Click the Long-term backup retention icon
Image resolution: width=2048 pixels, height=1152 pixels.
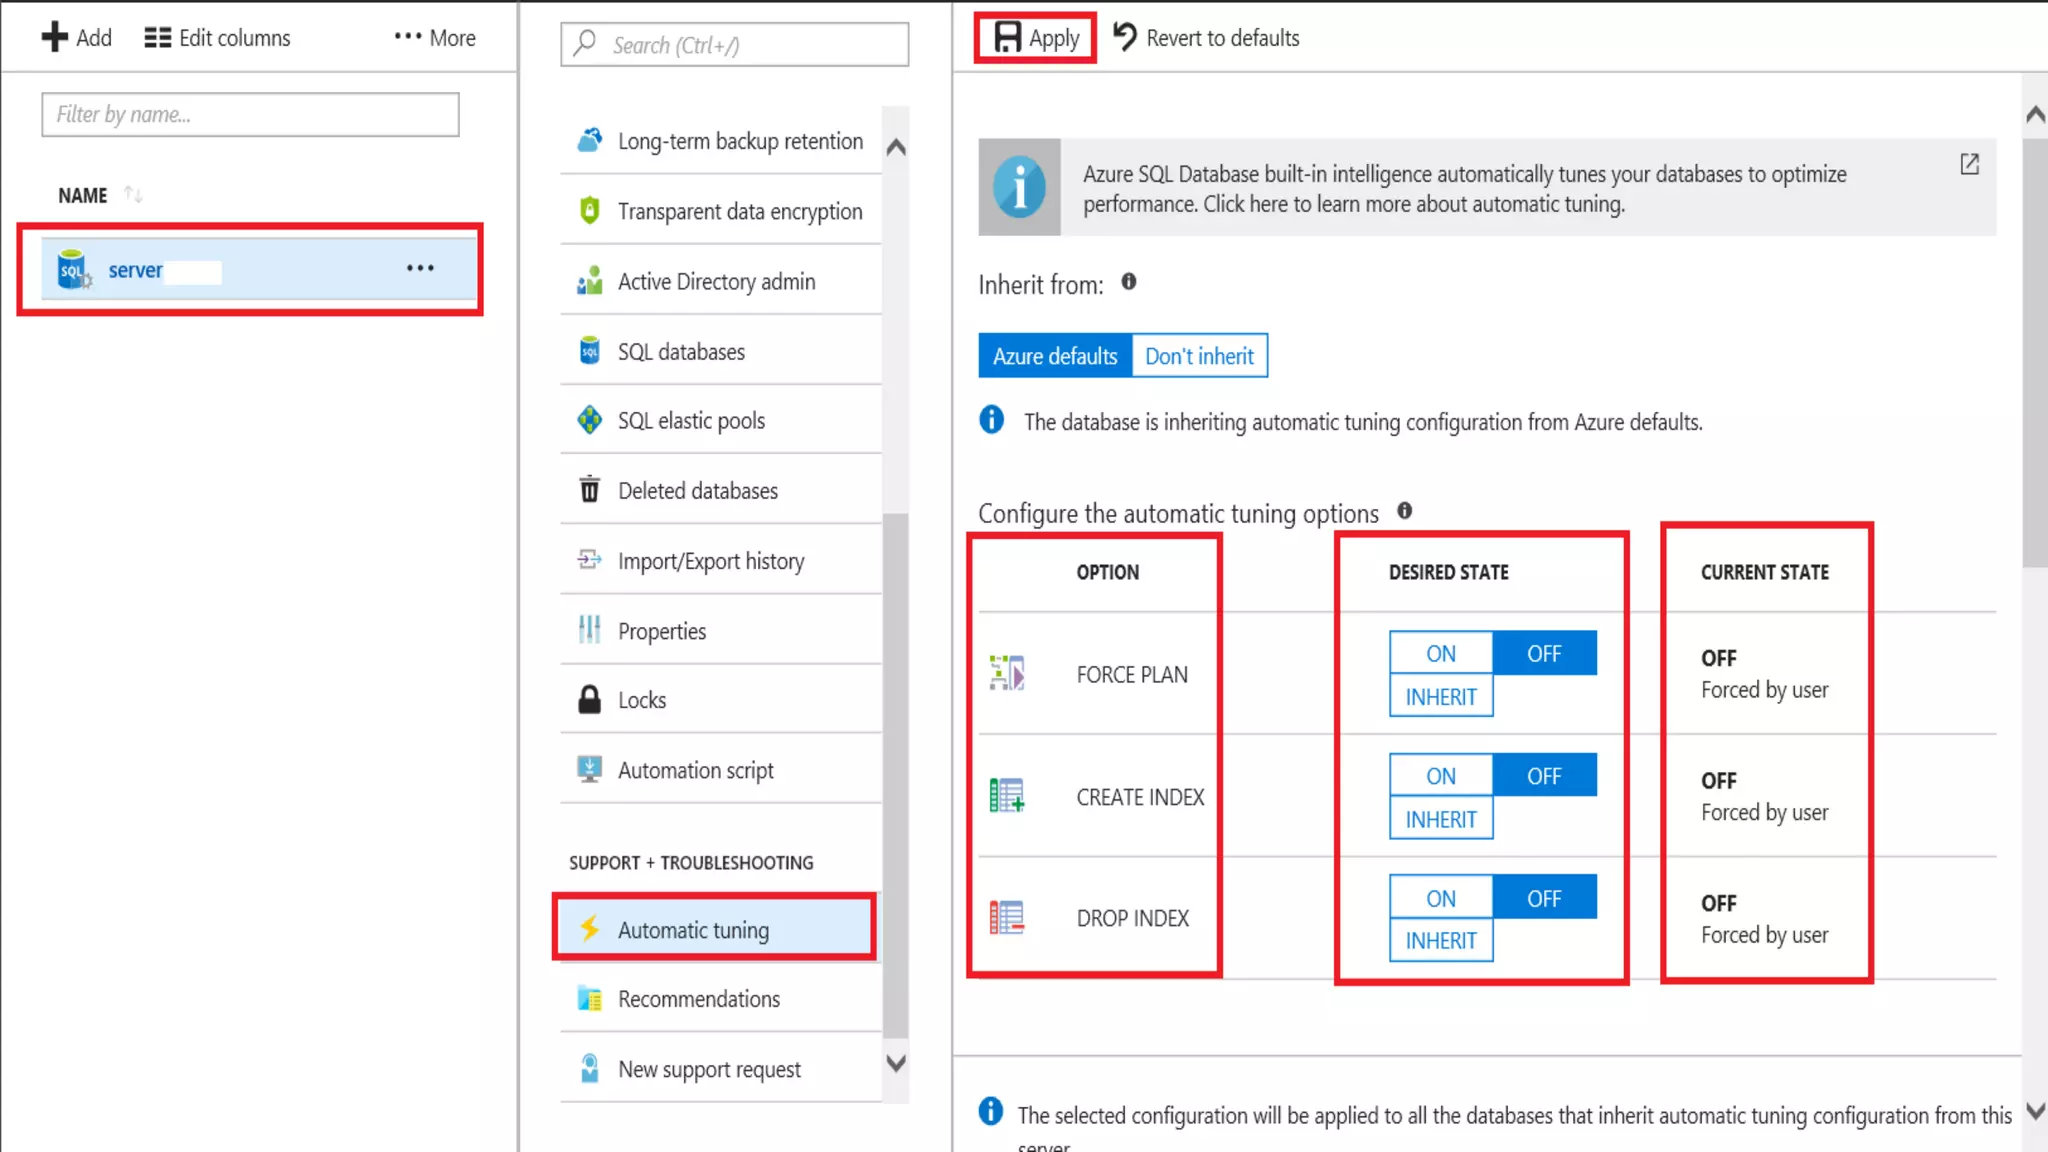590,140
